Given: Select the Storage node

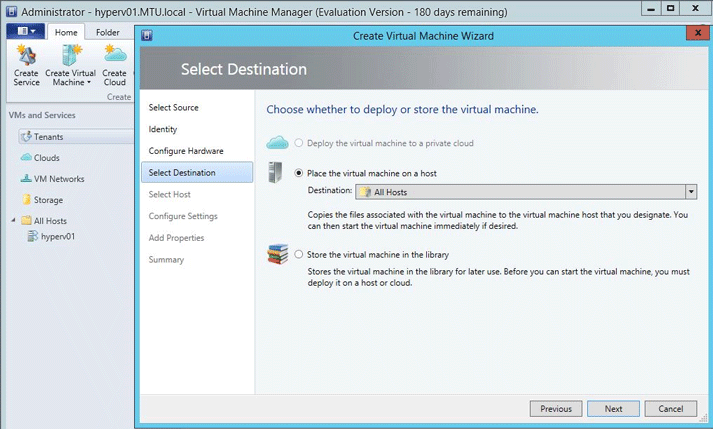Looking at the screenshot, I should tap(48, 200).
